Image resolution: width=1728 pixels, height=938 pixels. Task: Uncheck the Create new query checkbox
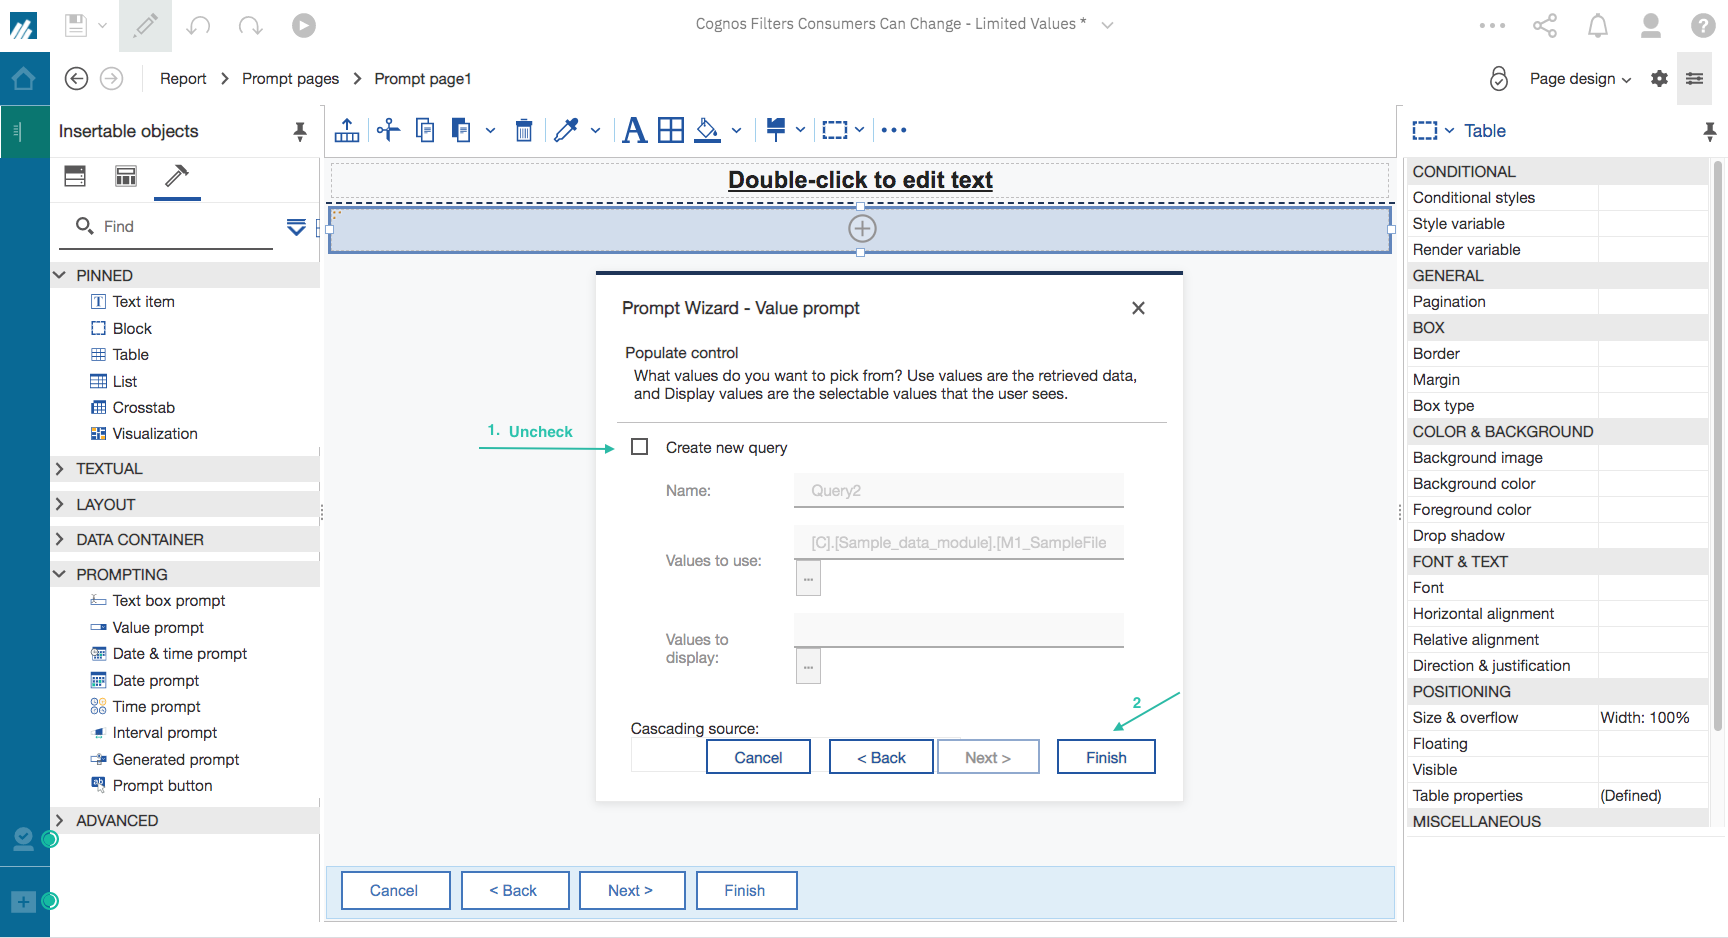pyautogui.click(x=640, y=447)
